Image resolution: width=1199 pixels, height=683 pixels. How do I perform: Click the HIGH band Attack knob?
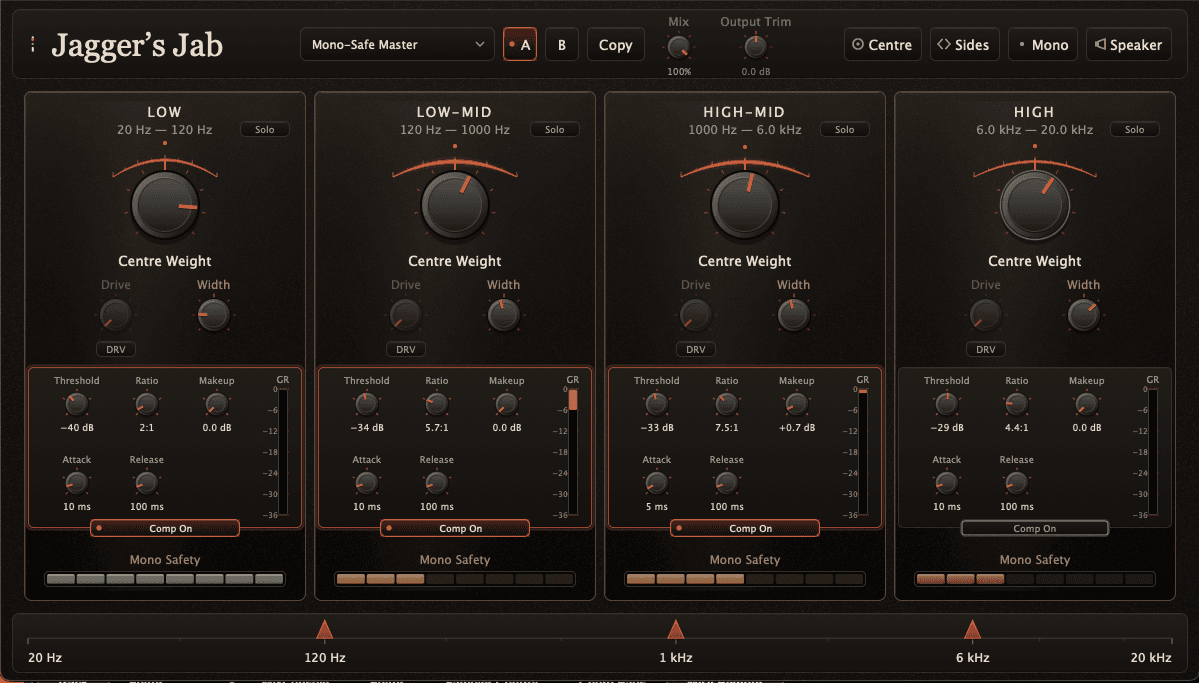[946, 483]
